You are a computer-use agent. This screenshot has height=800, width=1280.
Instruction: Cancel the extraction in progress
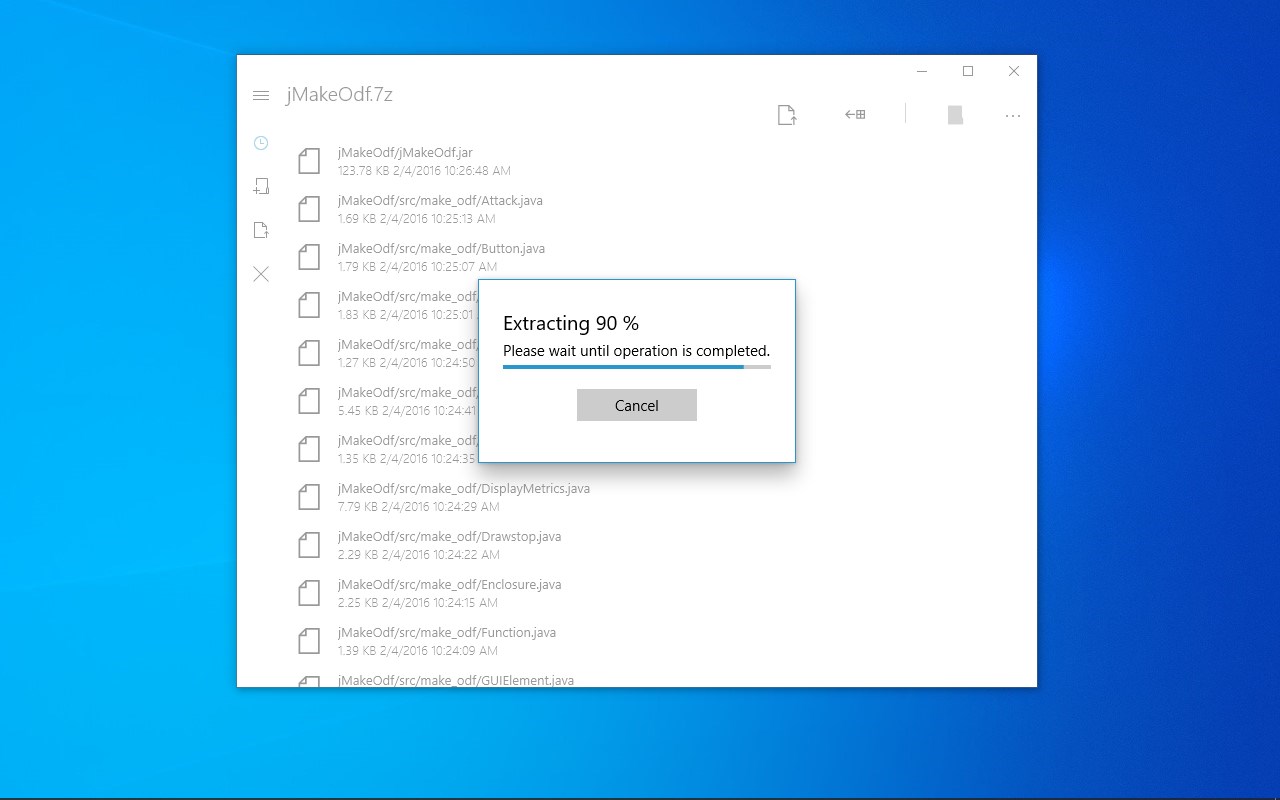tap(636, 405)
